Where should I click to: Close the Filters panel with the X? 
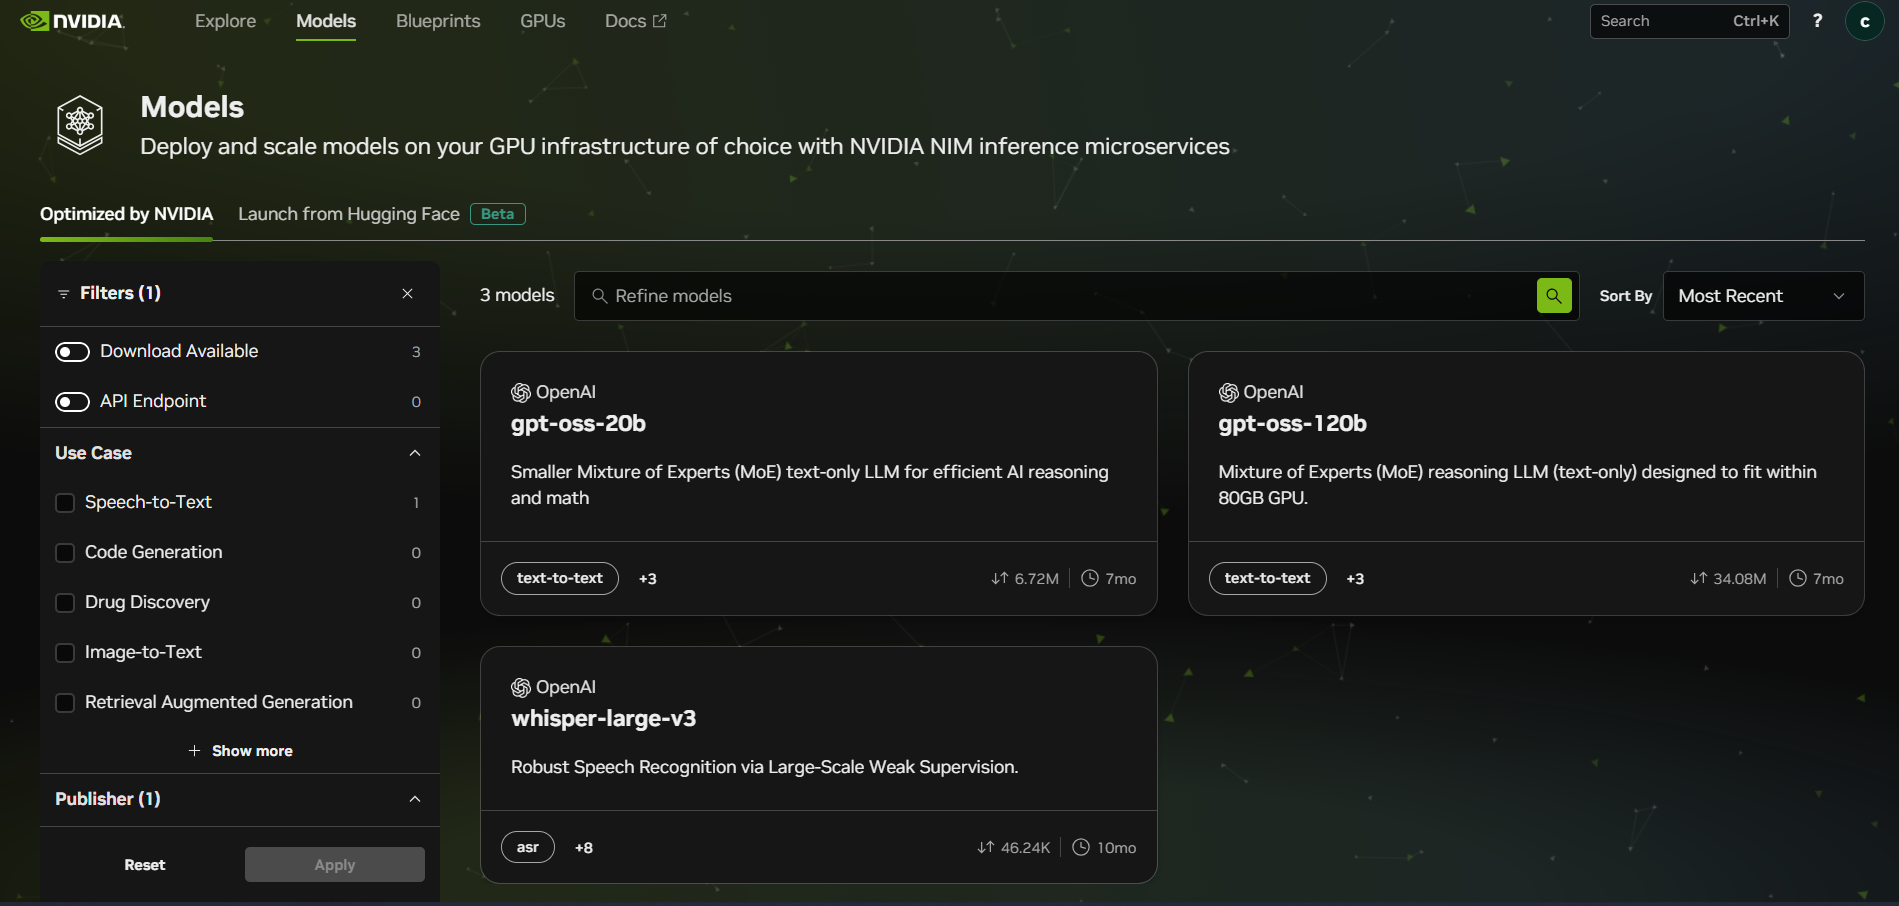point(407,293)
